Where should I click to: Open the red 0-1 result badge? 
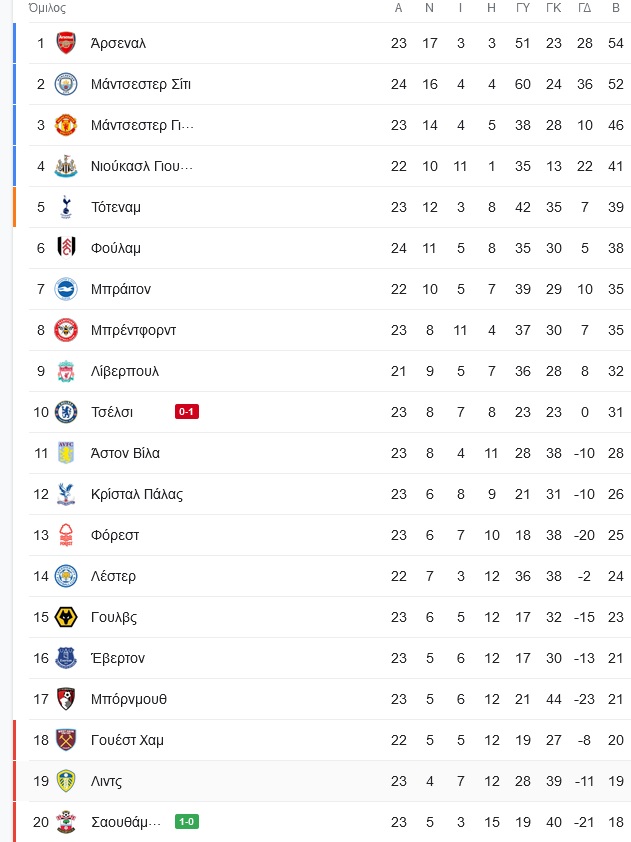click(187, 412)
